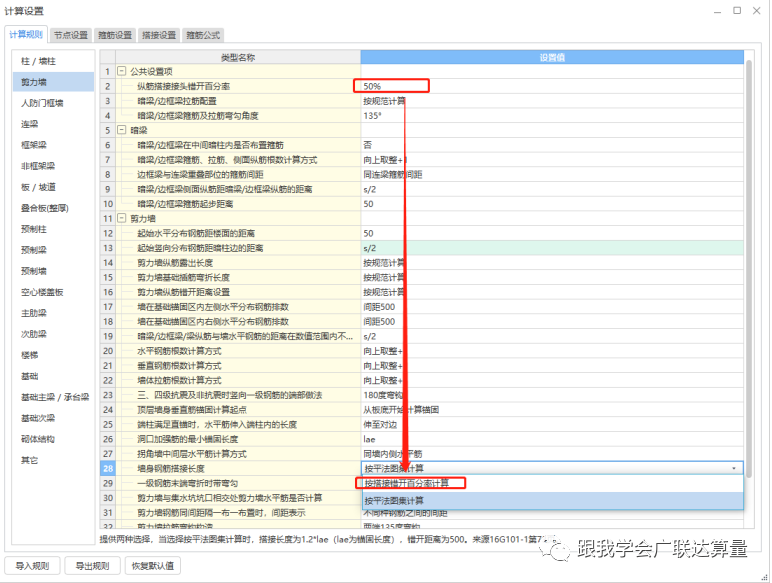
Task: Select 预制梁 in the component list
Action: coord(53,250)
